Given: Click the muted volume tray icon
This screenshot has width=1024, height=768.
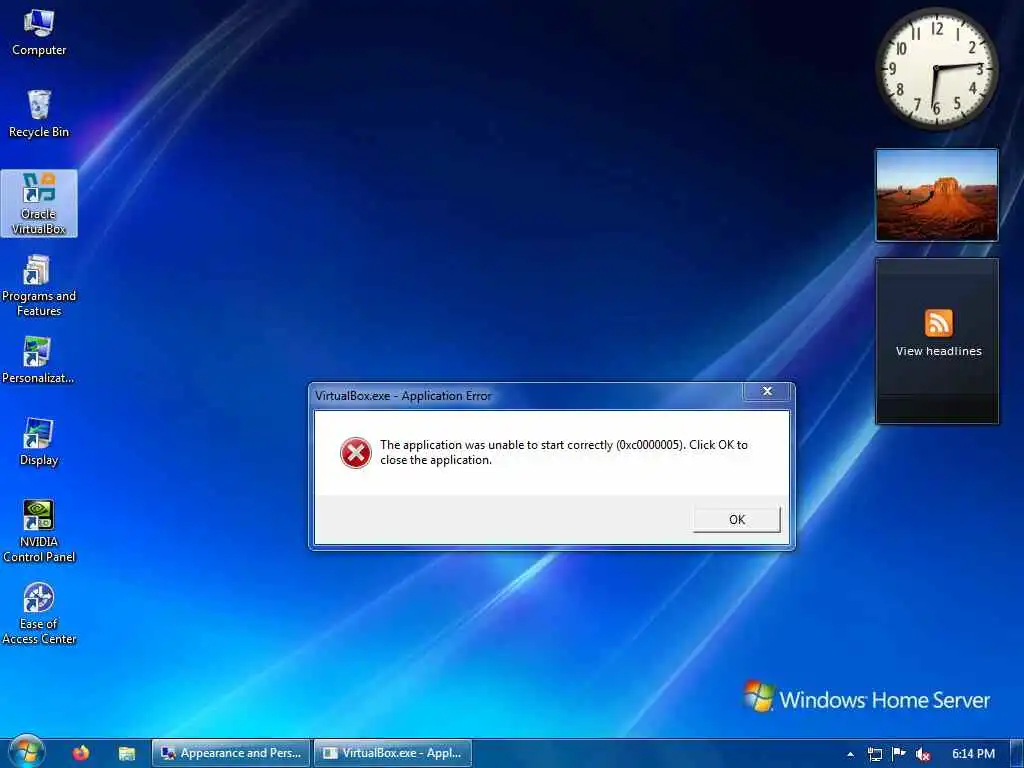Looking at the screenshot, I should point(923,754).
